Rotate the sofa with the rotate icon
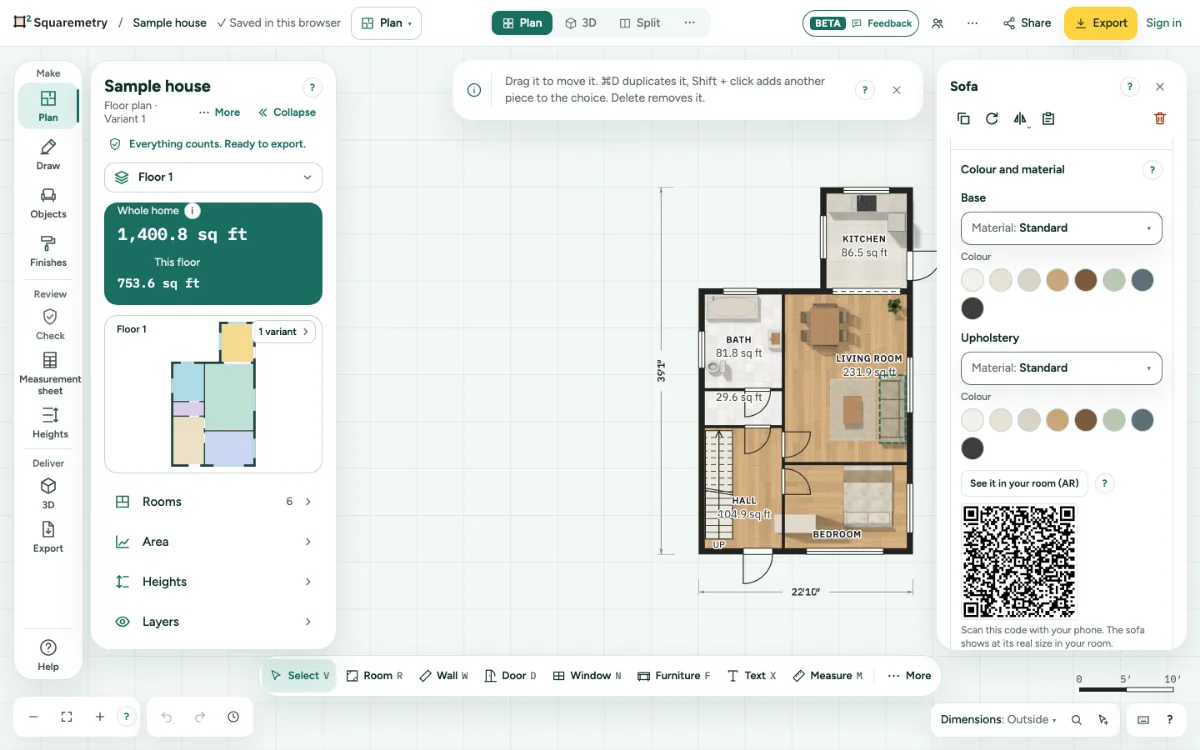The height and width of the screenshot is (750, 1200). [991, 118]
